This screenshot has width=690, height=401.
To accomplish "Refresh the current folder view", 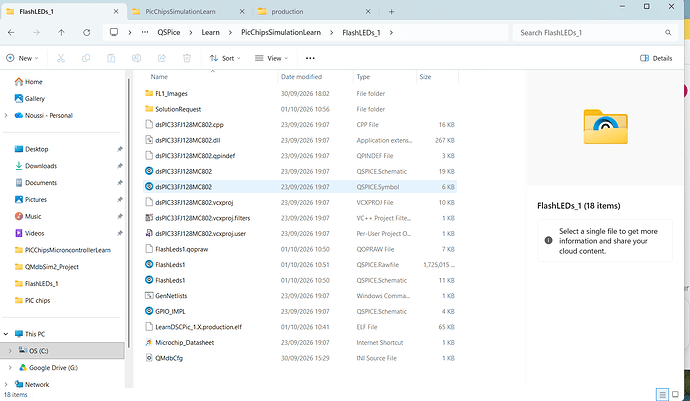I will pos(87,33).
